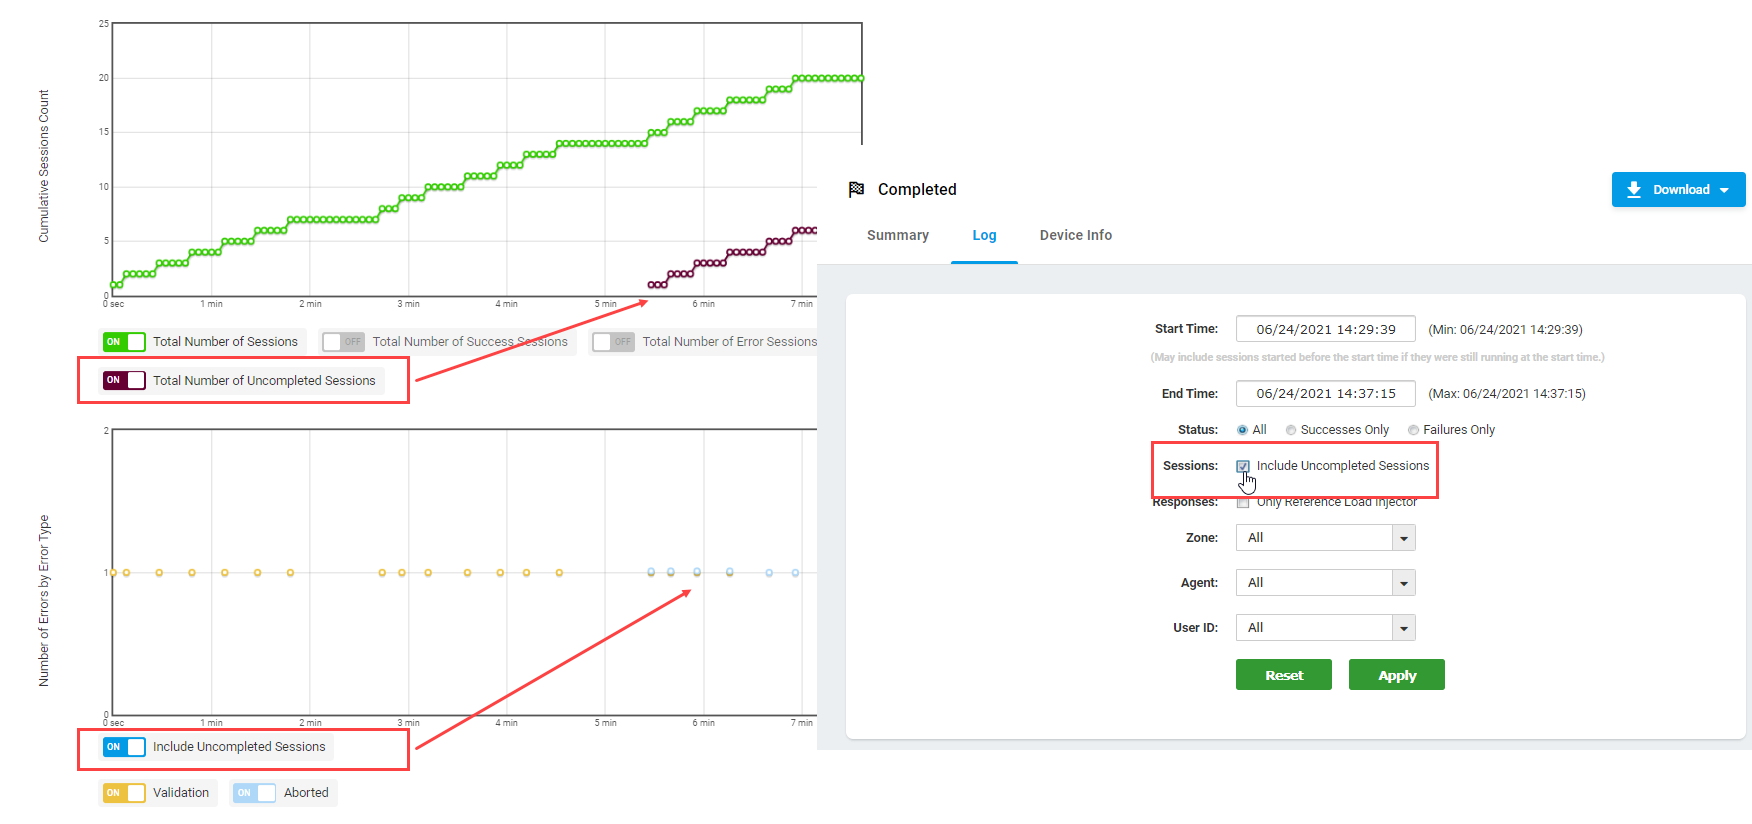Open the Agent dropdown list
This screenshot has height=824, width=1752.
1404,583
